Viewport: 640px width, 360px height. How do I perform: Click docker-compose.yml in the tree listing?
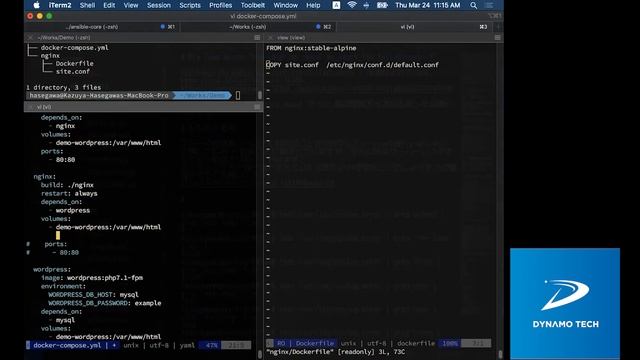[74, 48]
